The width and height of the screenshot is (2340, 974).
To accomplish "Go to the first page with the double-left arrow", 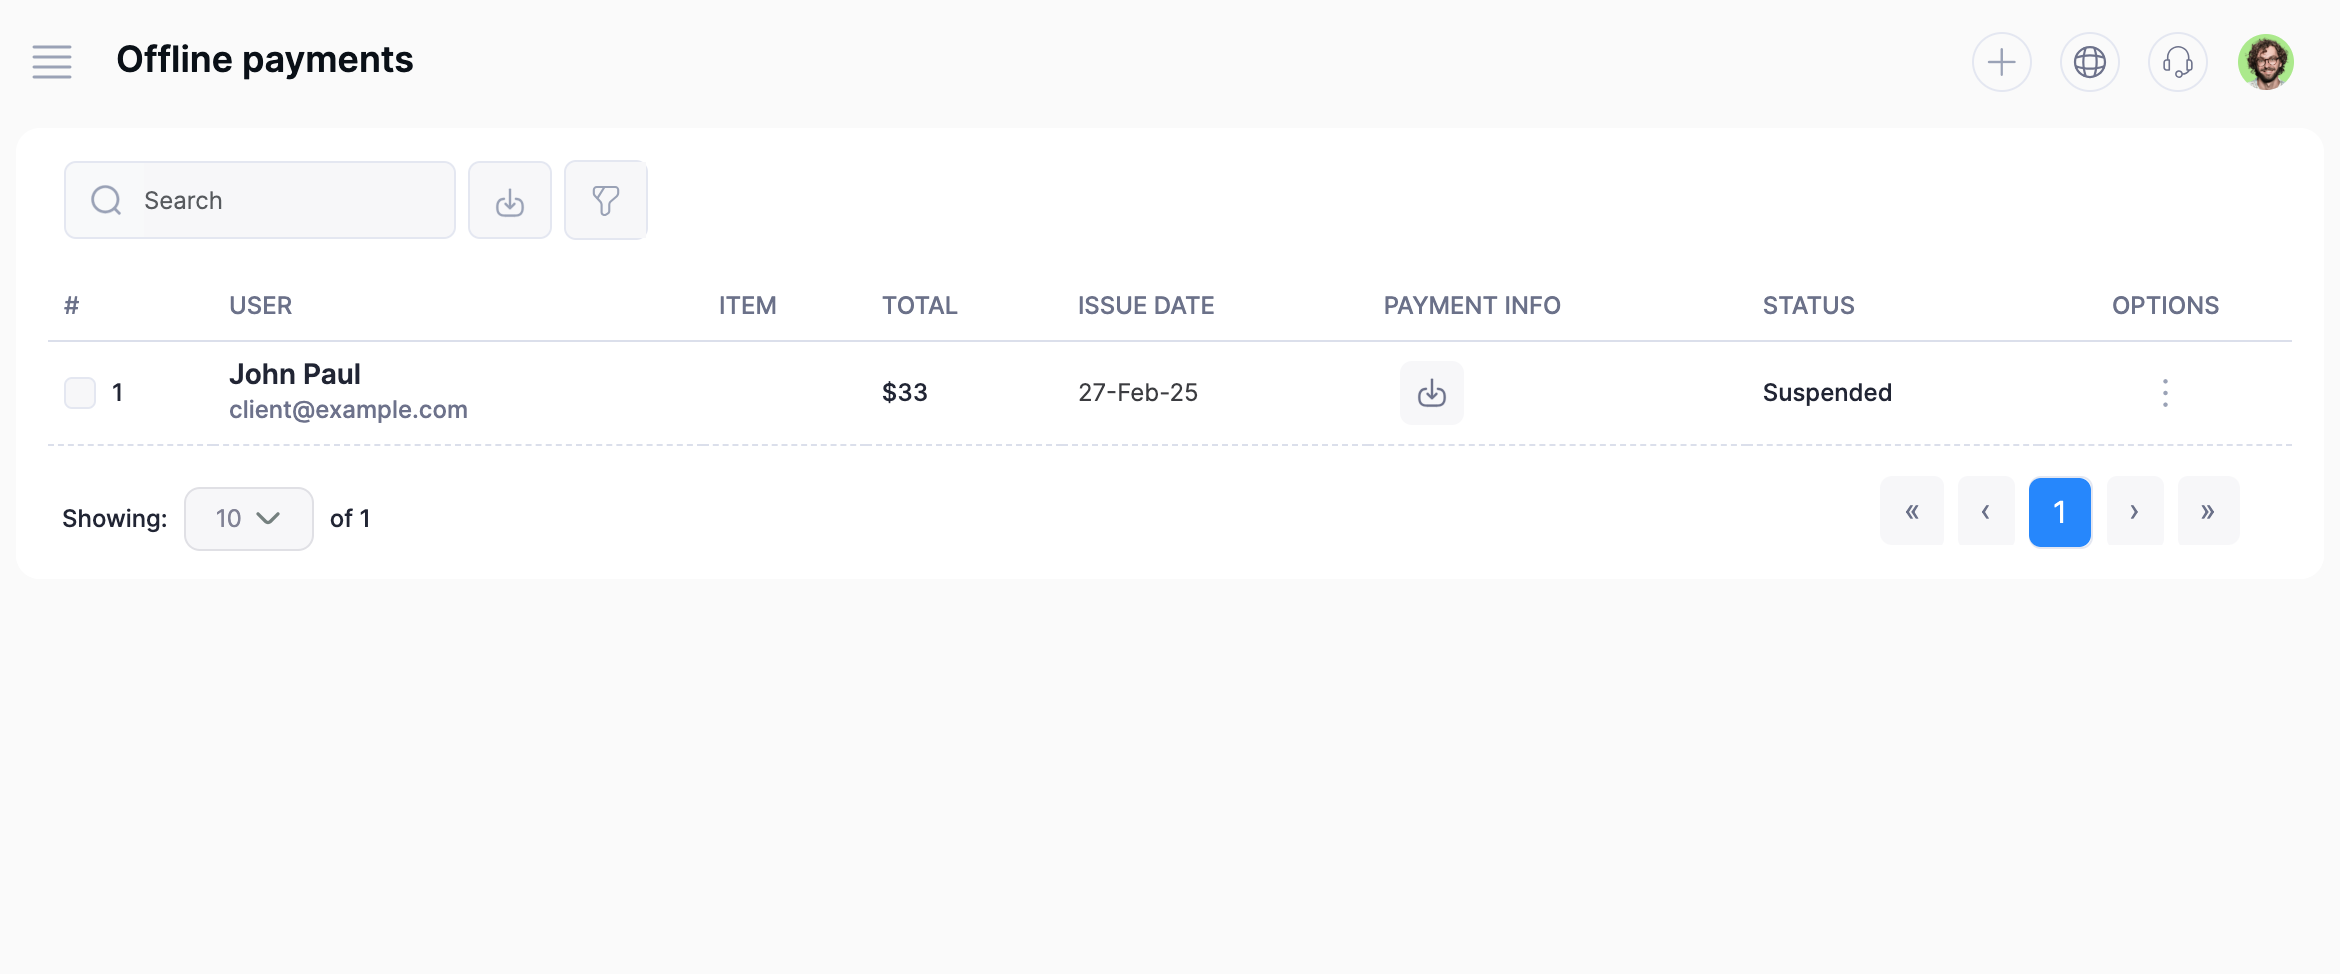I will pyautogui.click(x=1912, y=512).
